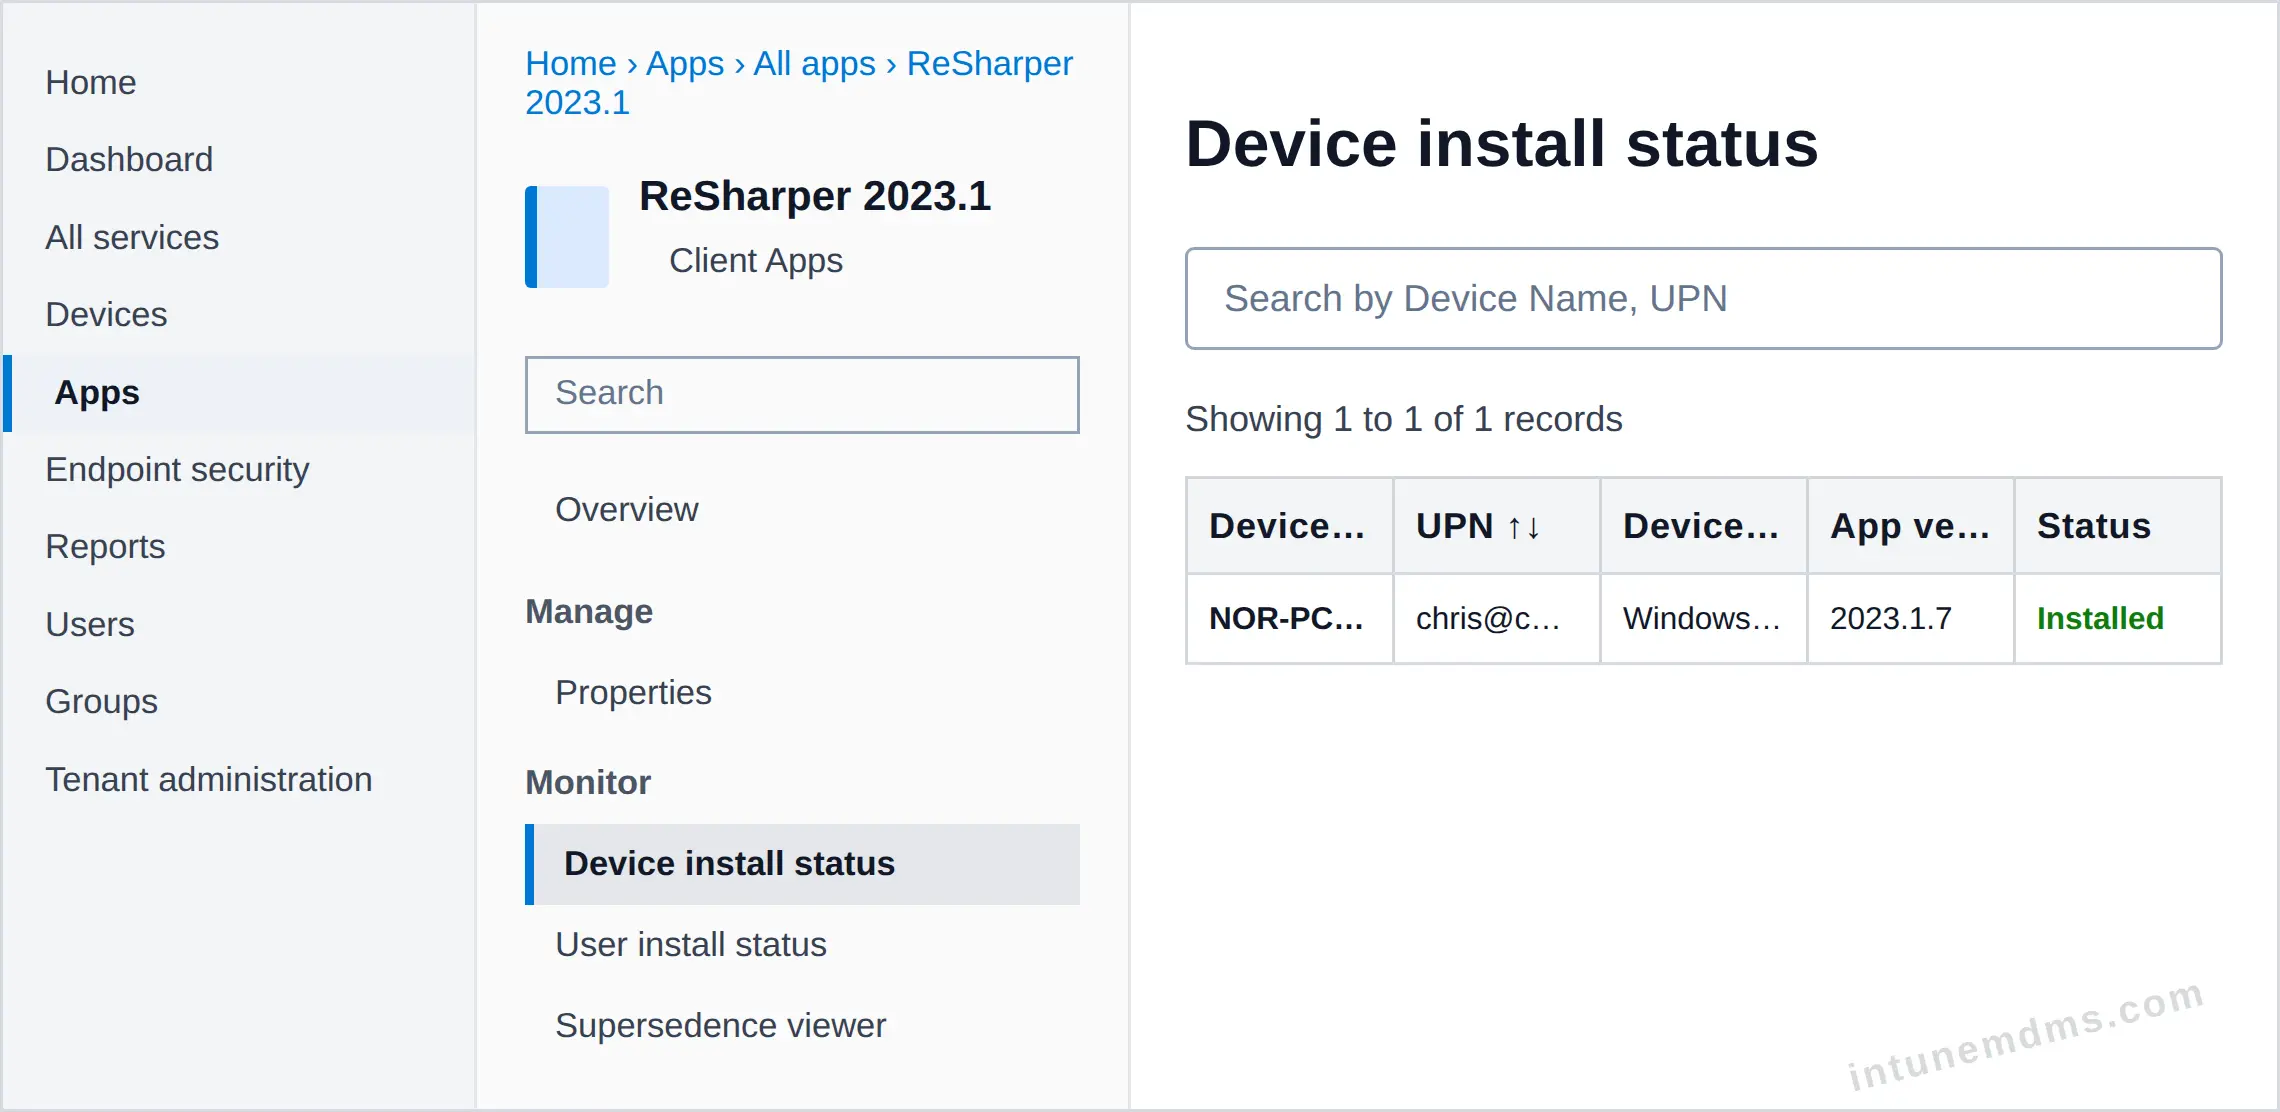This screenshot has width=2280, height=1112.
Task: Open device NOR-PC… row entry
Action: point(1289,618)
